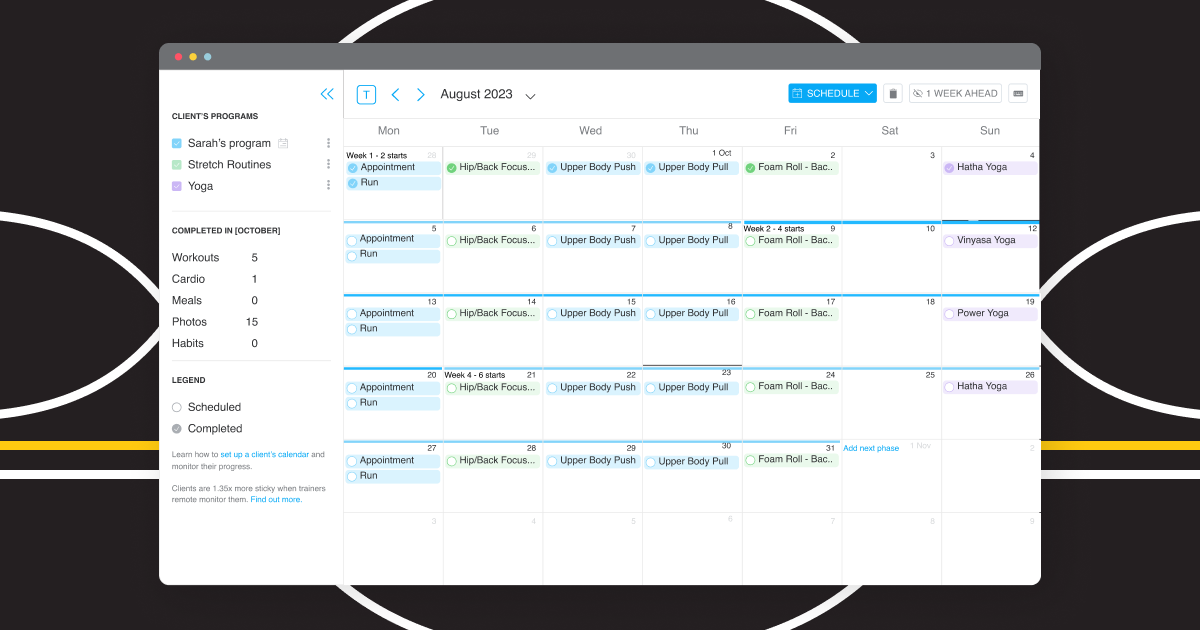The image size is (1200, 630).
Task: Open three-dot menu for Stretch Routines
Action: (328, 164)
